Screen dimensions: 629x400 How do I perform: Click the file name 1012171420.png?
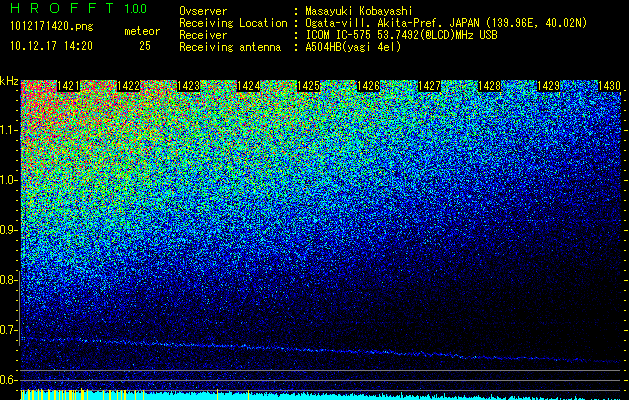point(52,26)
